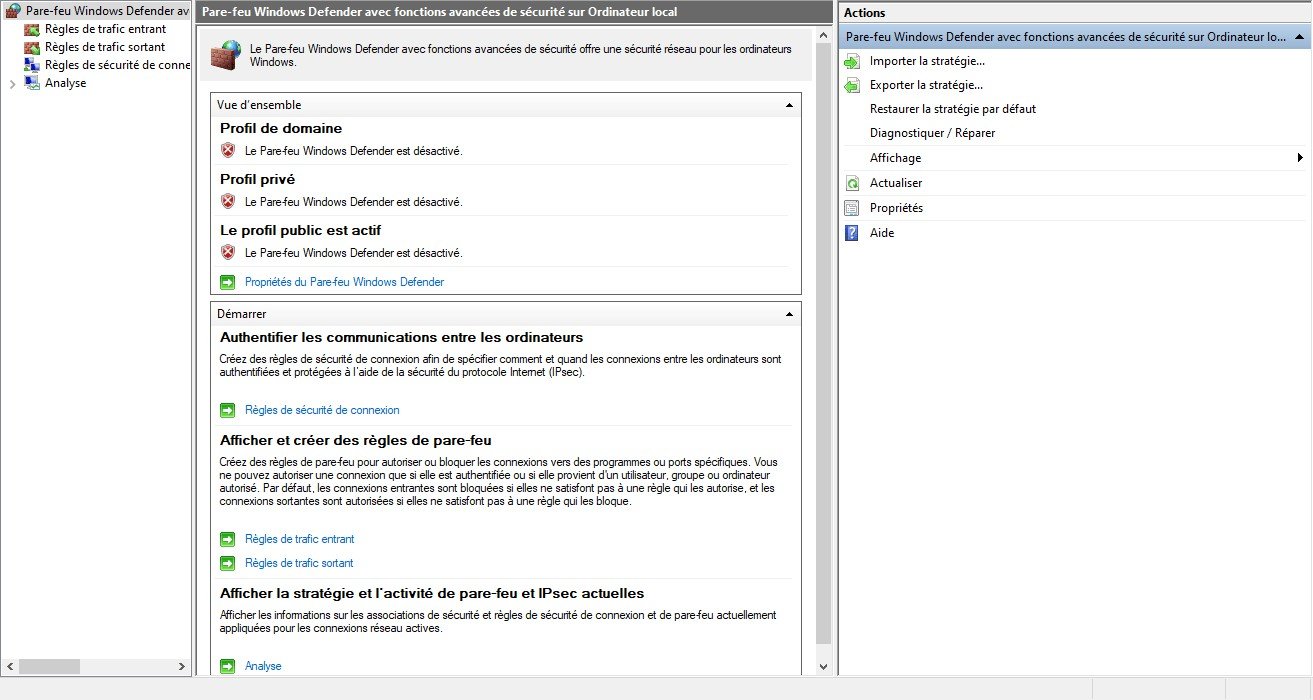Click the Profil privé heading
This screenshot has width=1313, height=700.
tap(257, 179)
